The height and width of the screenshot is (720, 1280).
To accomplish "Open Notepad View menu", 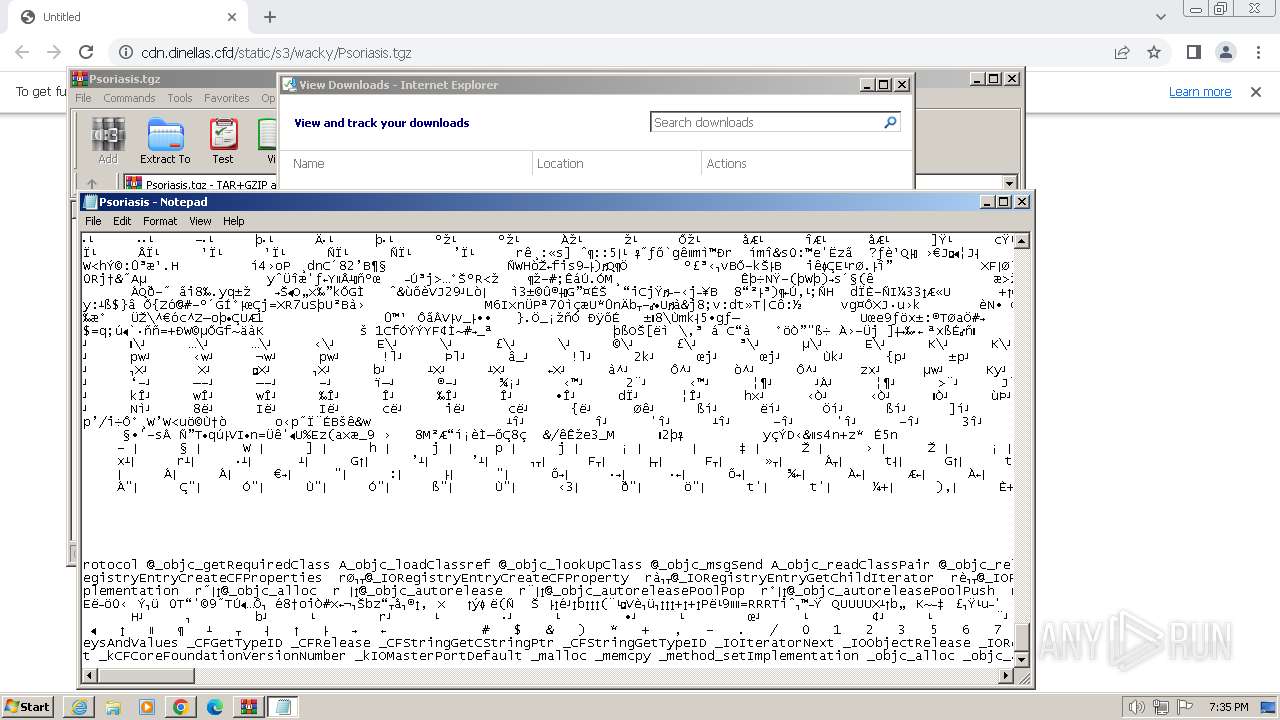I will tap(200, 221).
